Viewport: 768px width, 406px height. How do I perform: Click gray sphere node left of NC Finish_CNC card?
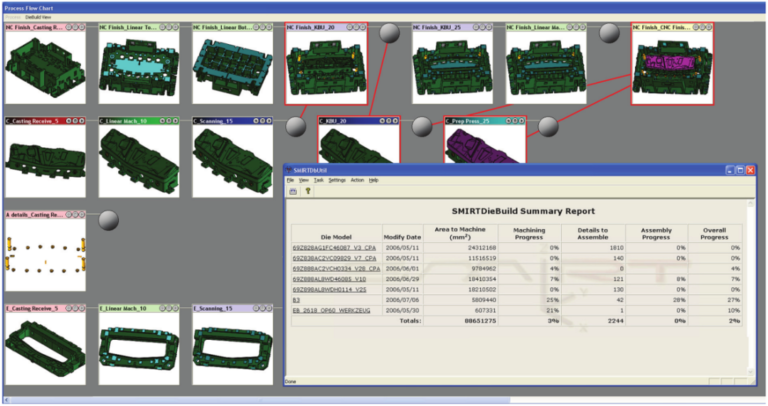pyautogui.click(x=609, y=33)
